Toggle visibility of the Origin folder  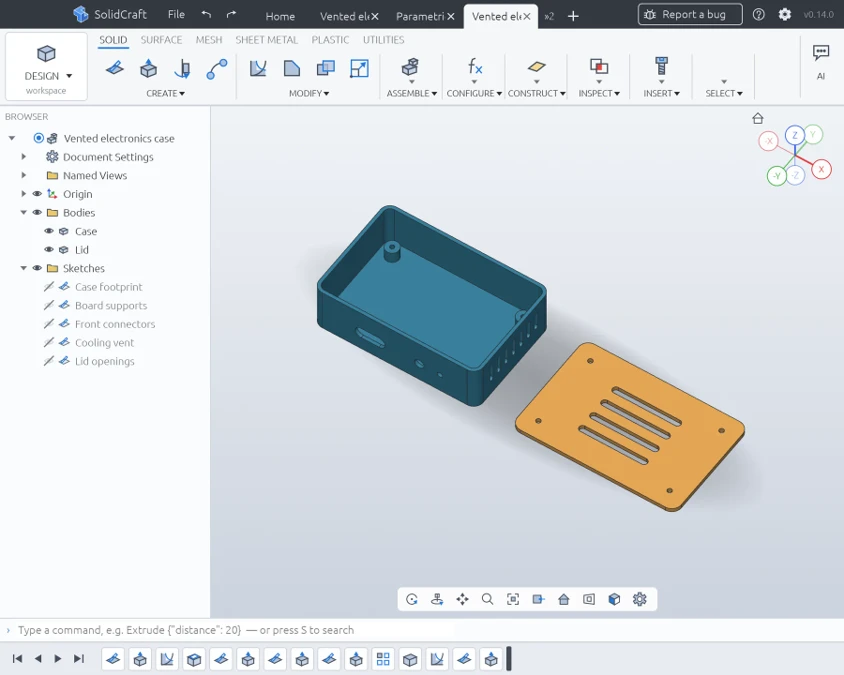point(37,194)
